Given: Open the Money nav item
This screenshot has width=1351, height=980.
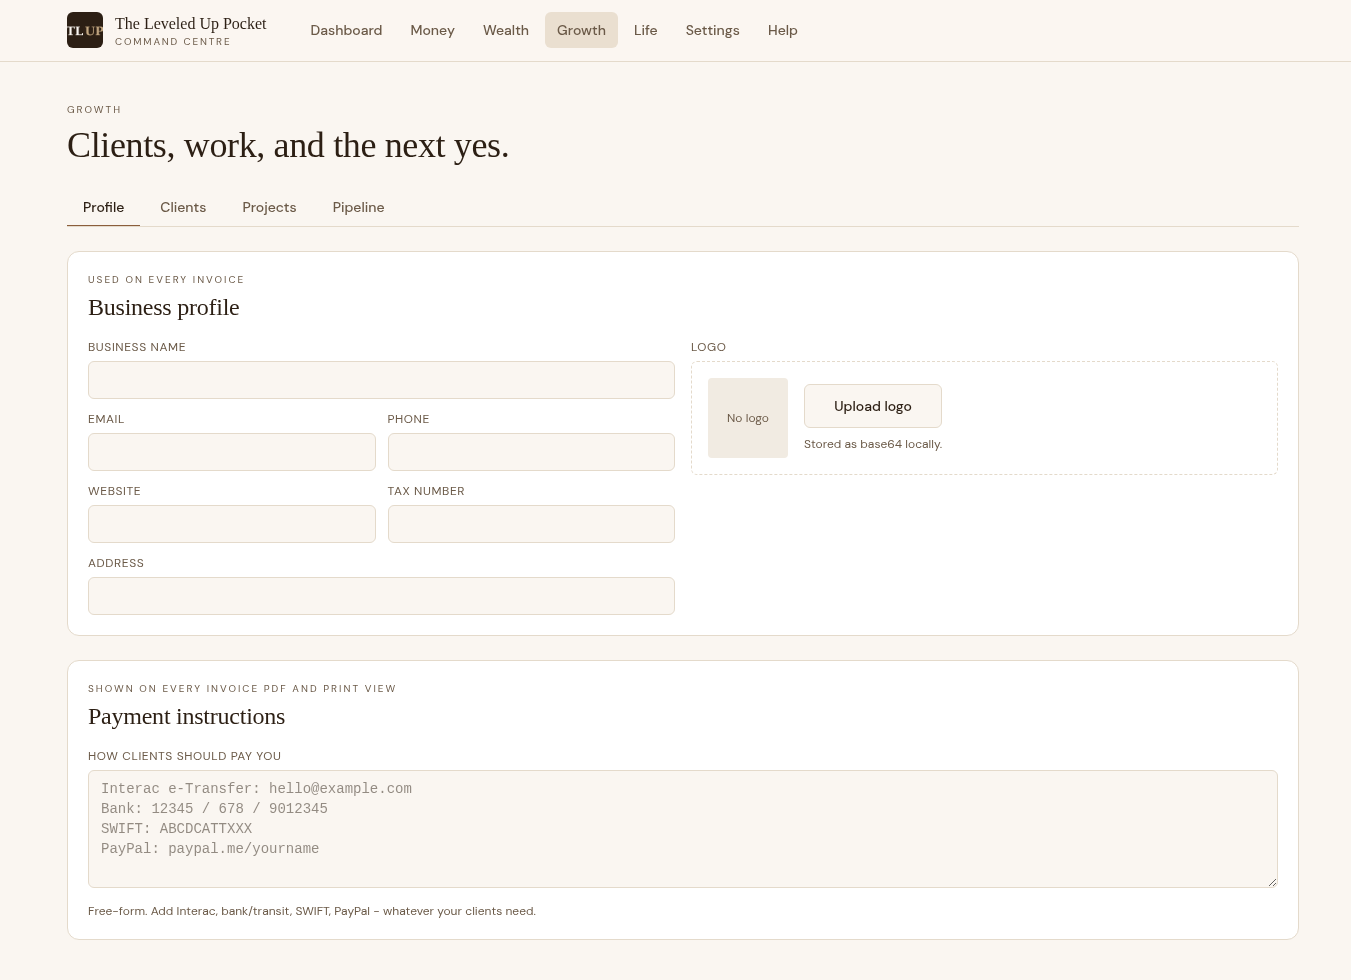Looking at the screenshot, I should (x=432, y=30).
